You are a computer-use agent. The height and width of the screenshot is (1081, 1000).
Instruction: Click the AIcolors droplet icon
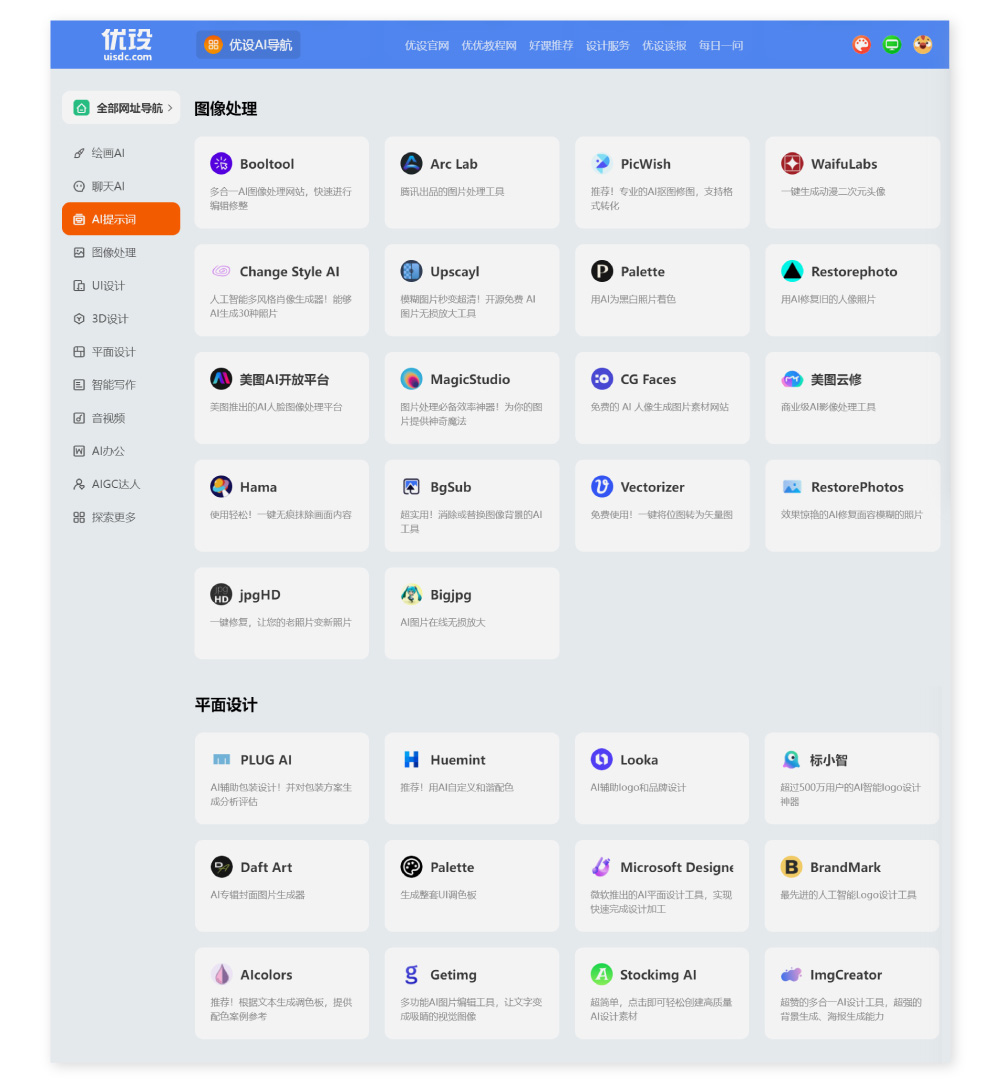point(221,974)
